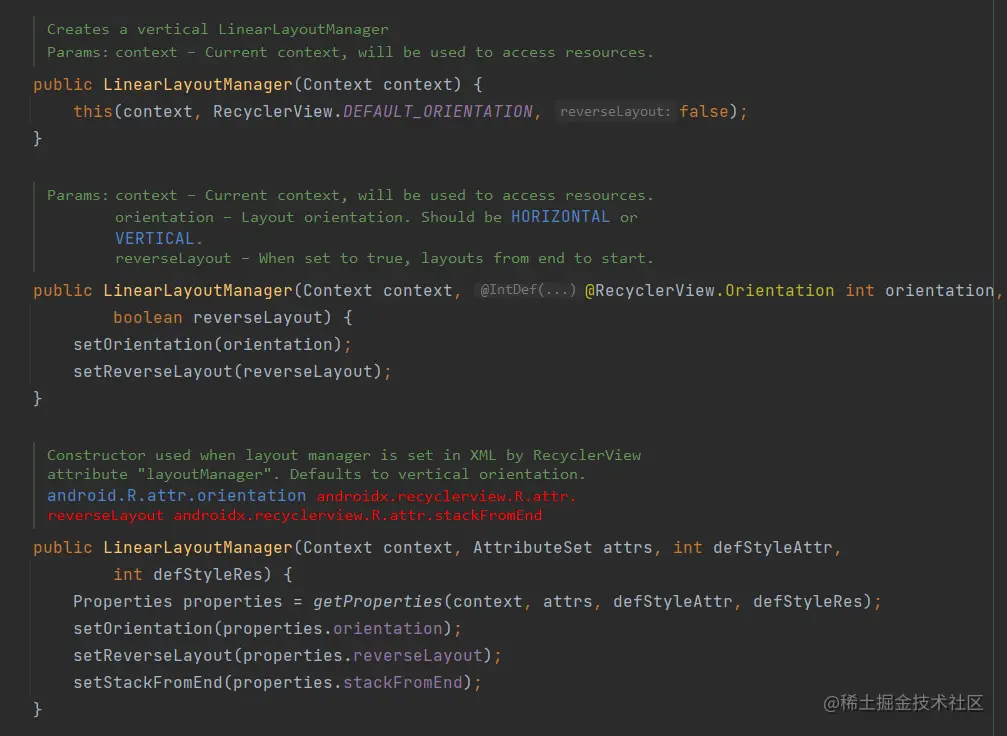Click the red reverseLayout doc reference

point(105,515)
